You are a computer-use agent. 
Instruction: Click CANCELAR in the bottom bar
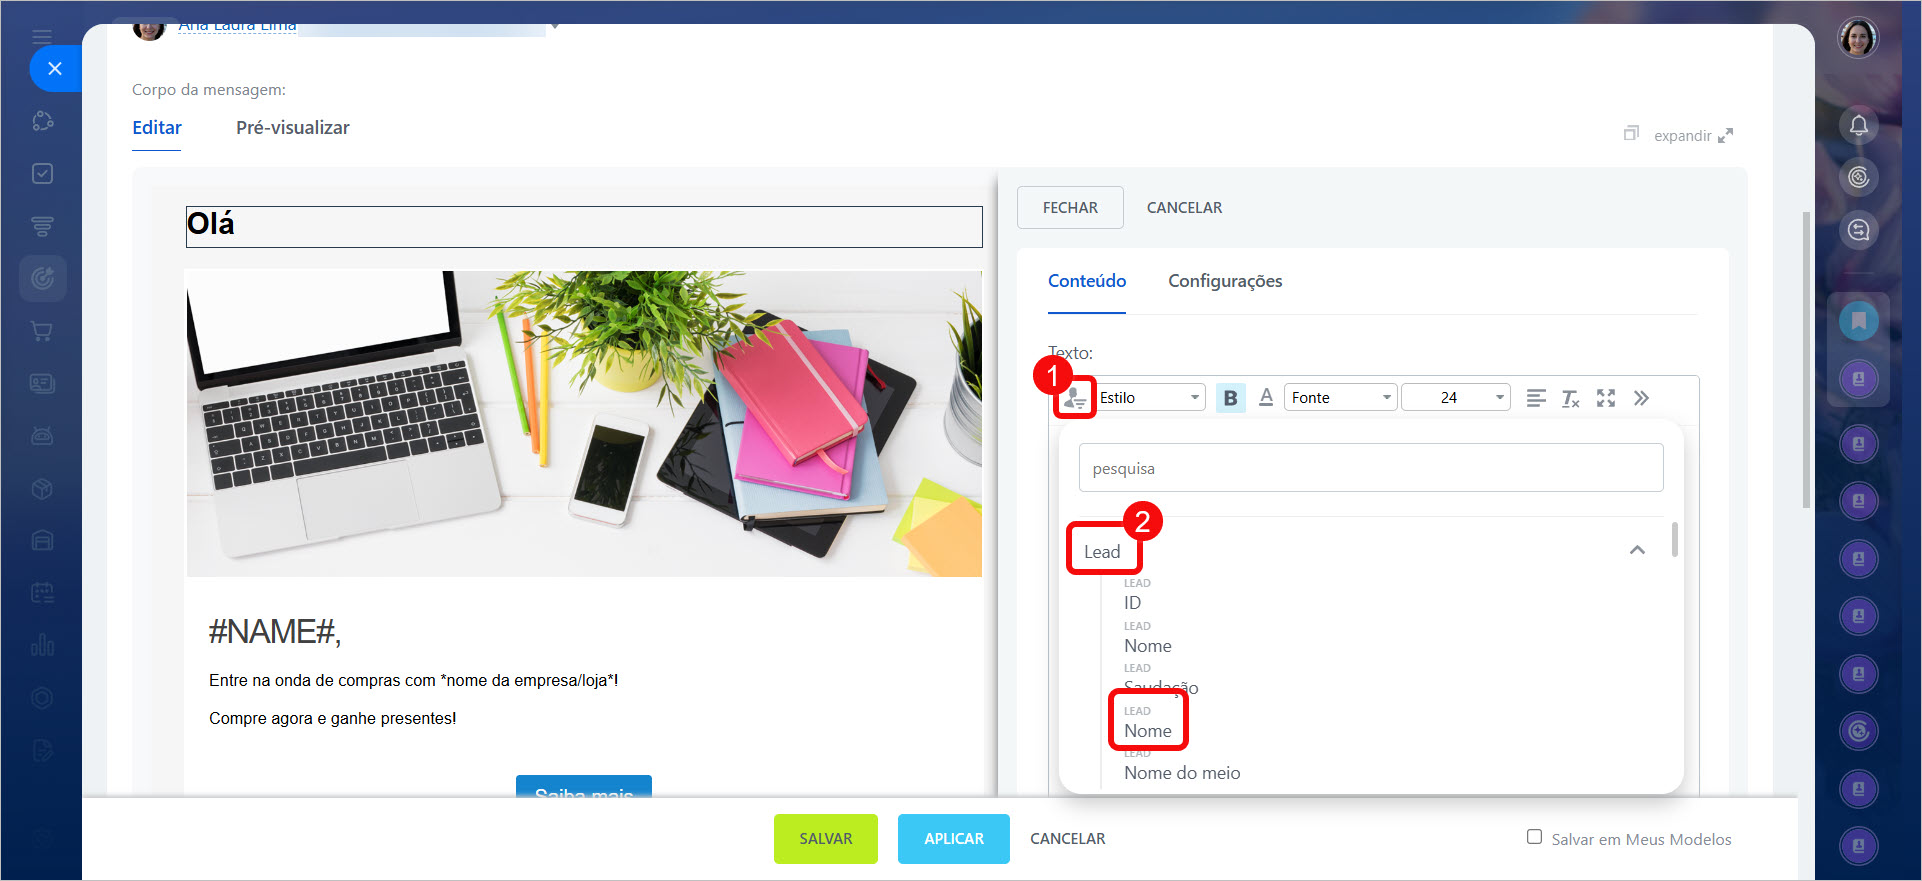coord(1068,839)
